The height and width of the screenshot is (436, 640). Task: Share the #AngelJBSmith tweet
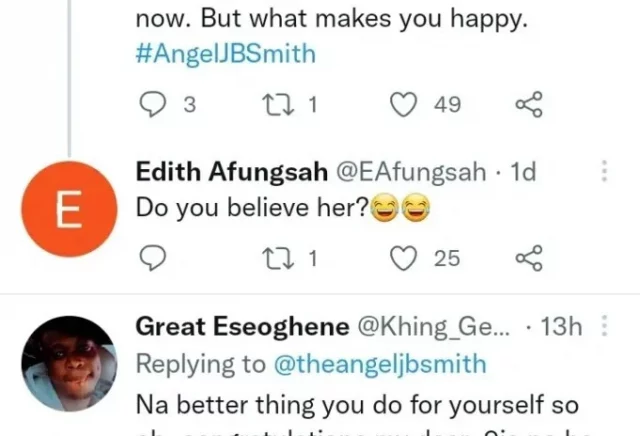(x=529, y=105)
